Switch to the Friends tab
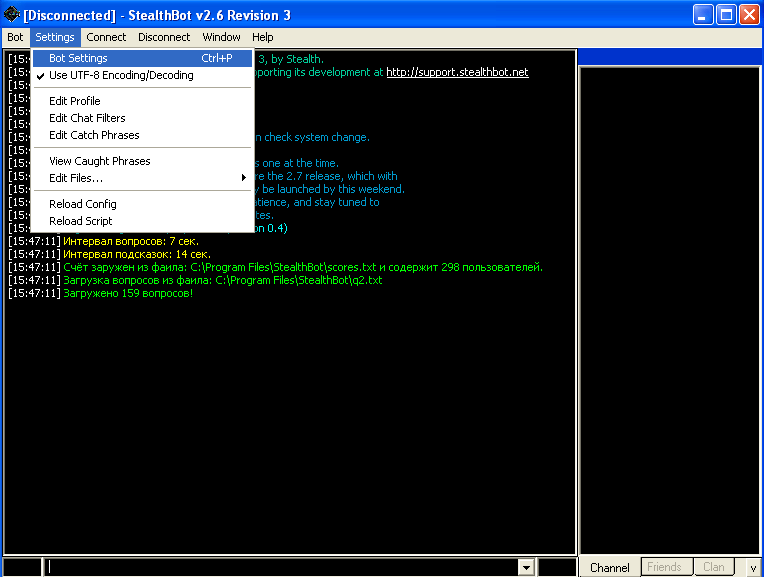 pos(665,567)
